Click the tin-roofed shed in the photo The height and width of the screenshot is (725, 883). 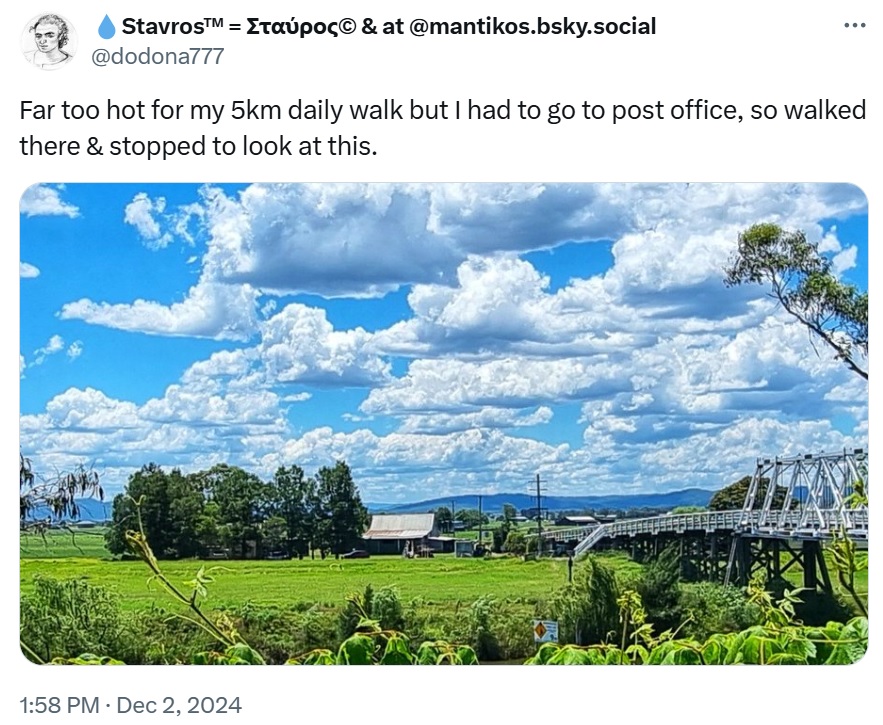pyautogui.click(x=401, y=533)
